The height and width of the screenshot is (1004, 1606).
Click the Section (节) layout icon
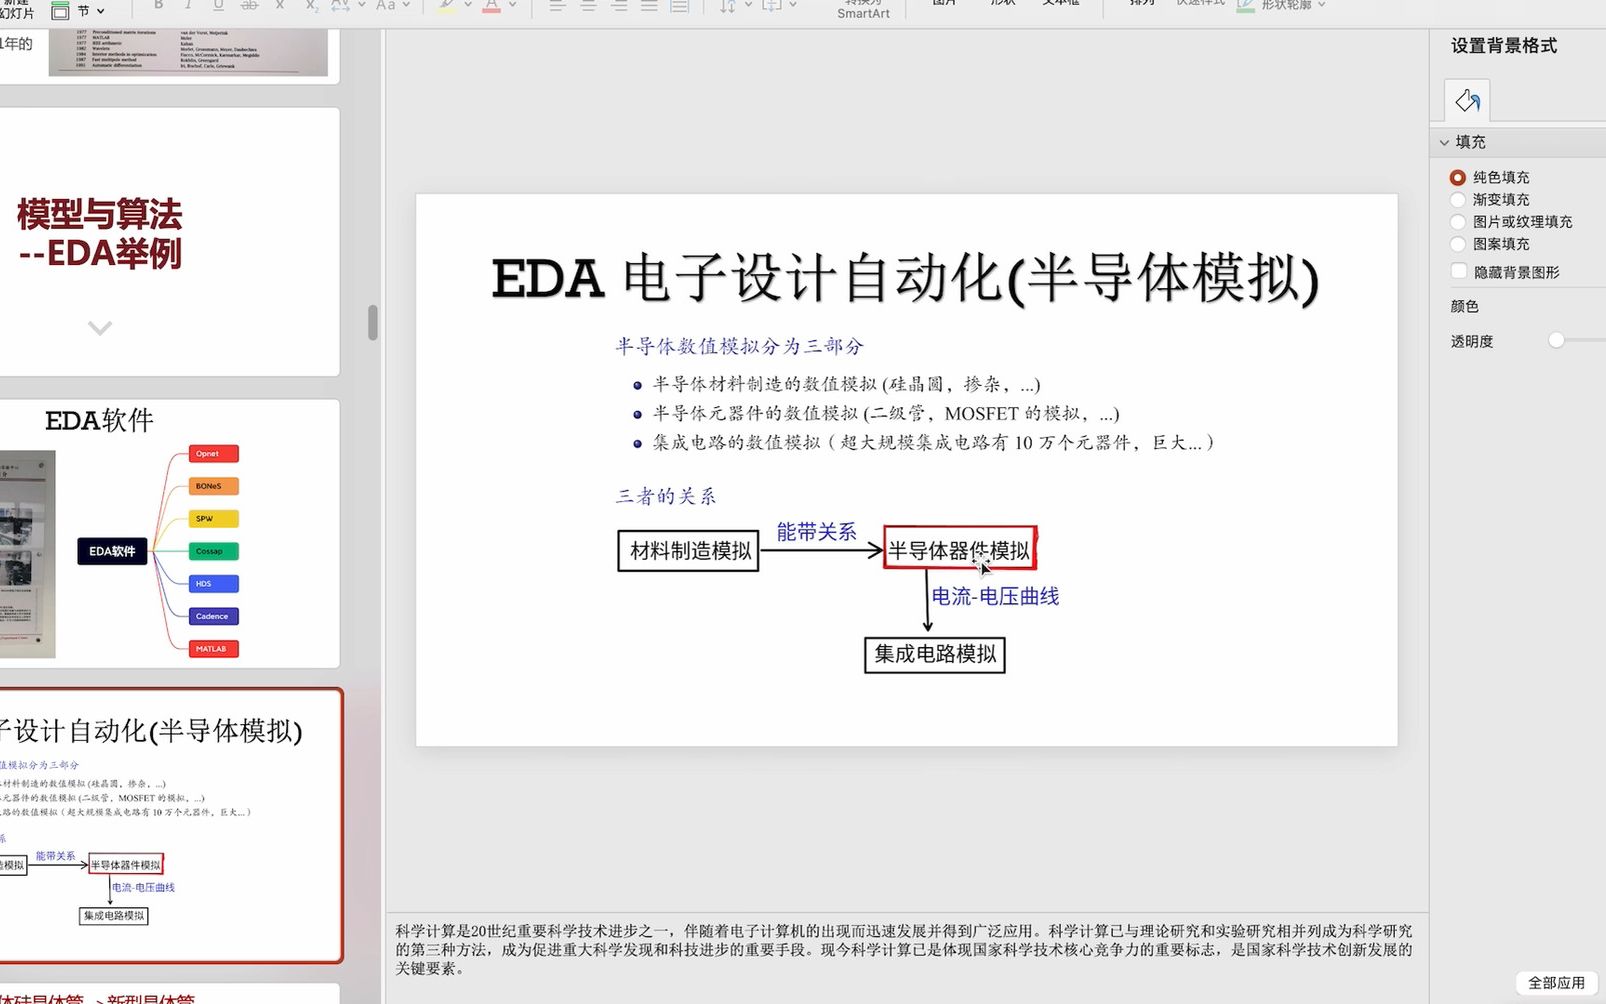coord(60,10)
